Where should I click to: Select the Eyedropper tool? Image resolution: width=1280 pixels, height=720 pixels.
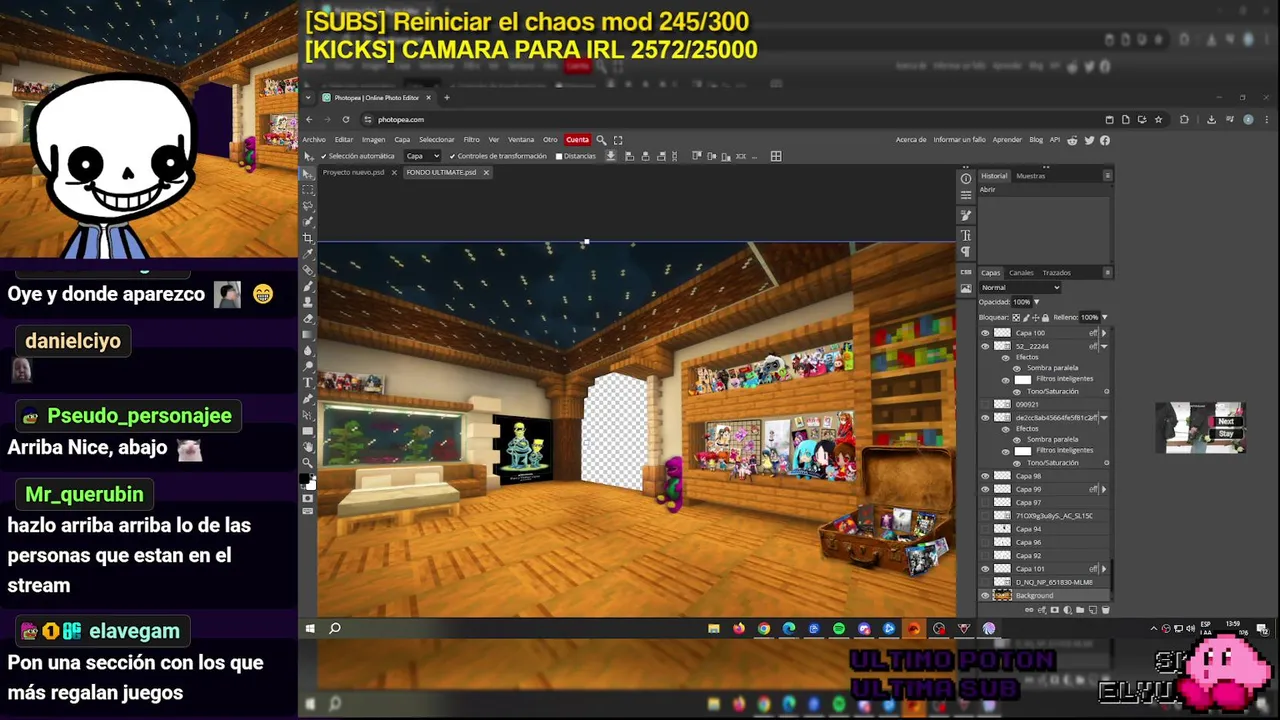pos(308,255)
